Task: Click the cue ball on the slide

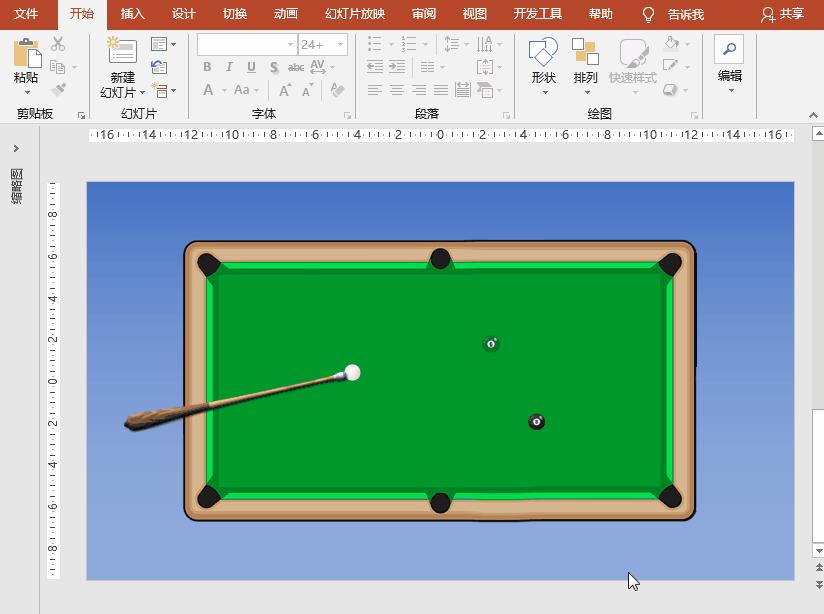Action: [x=352, y=373]
